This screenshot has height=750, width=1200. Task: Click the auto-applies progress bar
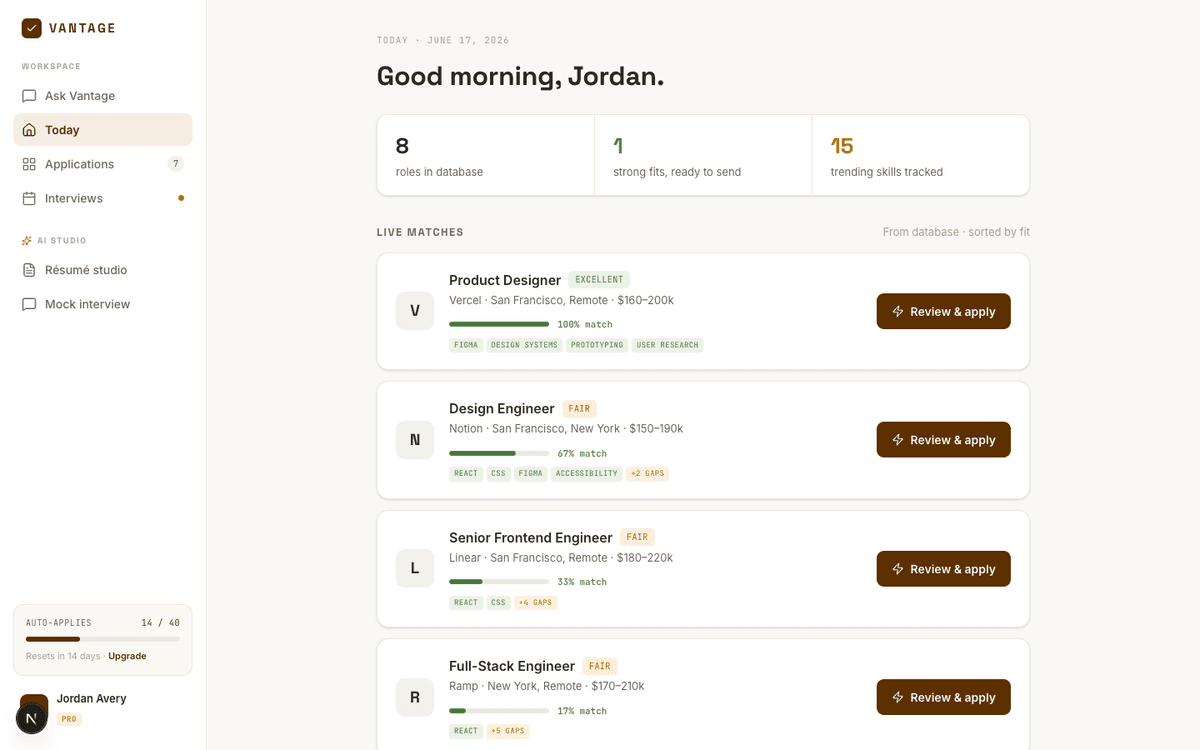pyautogui.click(x=103, y=639)
